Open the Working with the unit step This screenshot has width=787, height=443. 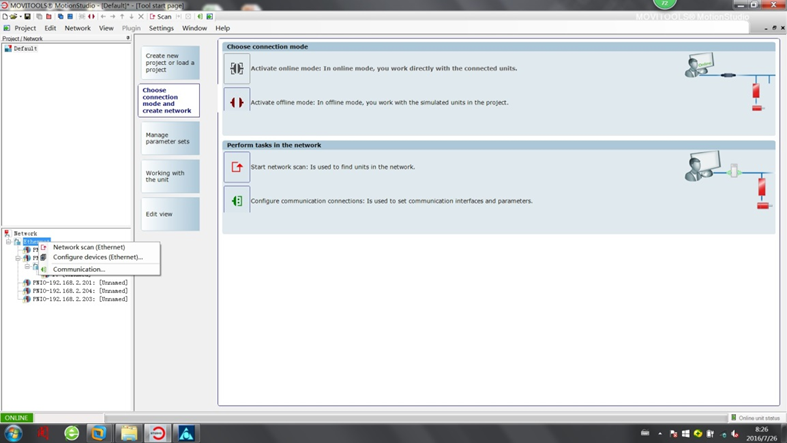point(169,176)
